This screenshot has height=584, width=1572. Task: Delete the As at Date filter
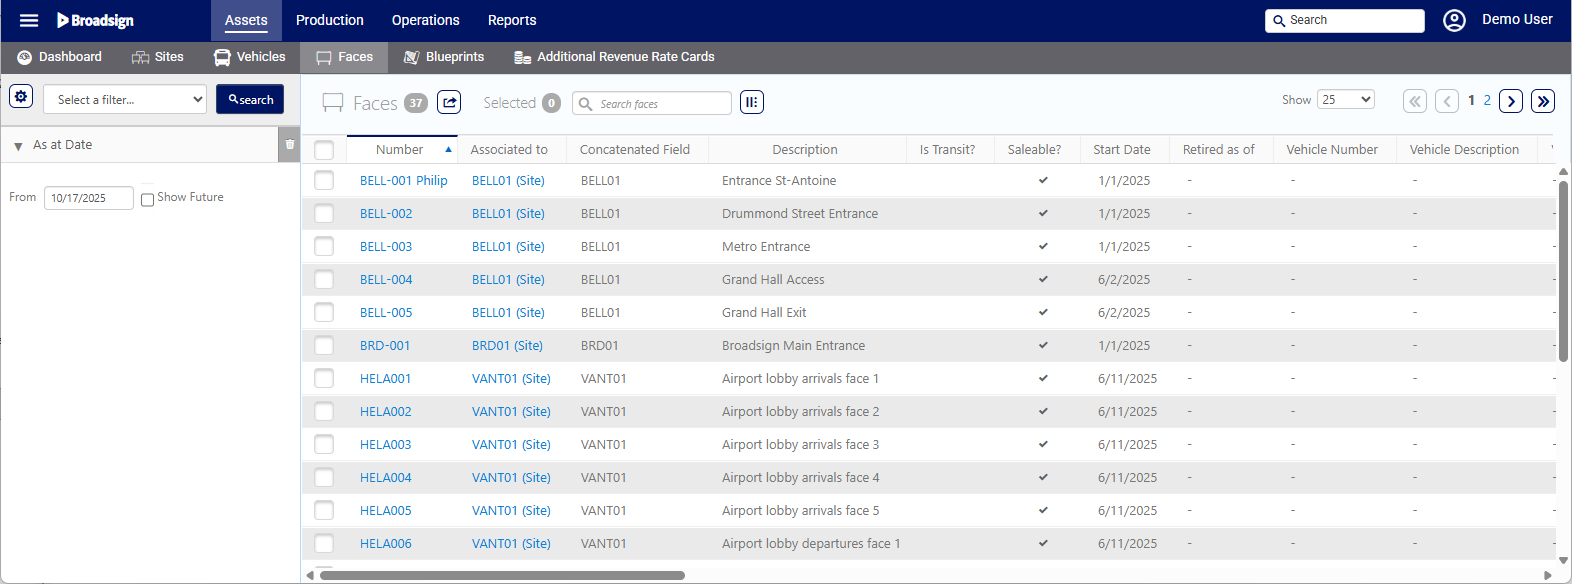tap(290, 145)
